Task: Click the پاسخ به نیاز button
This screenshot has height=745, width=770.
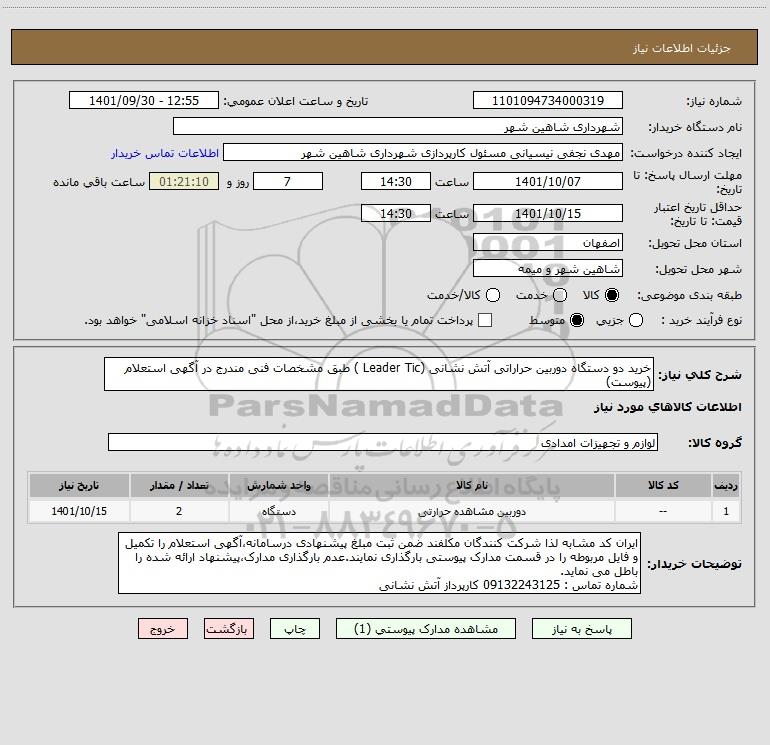Action: click(x=581, y=629)
